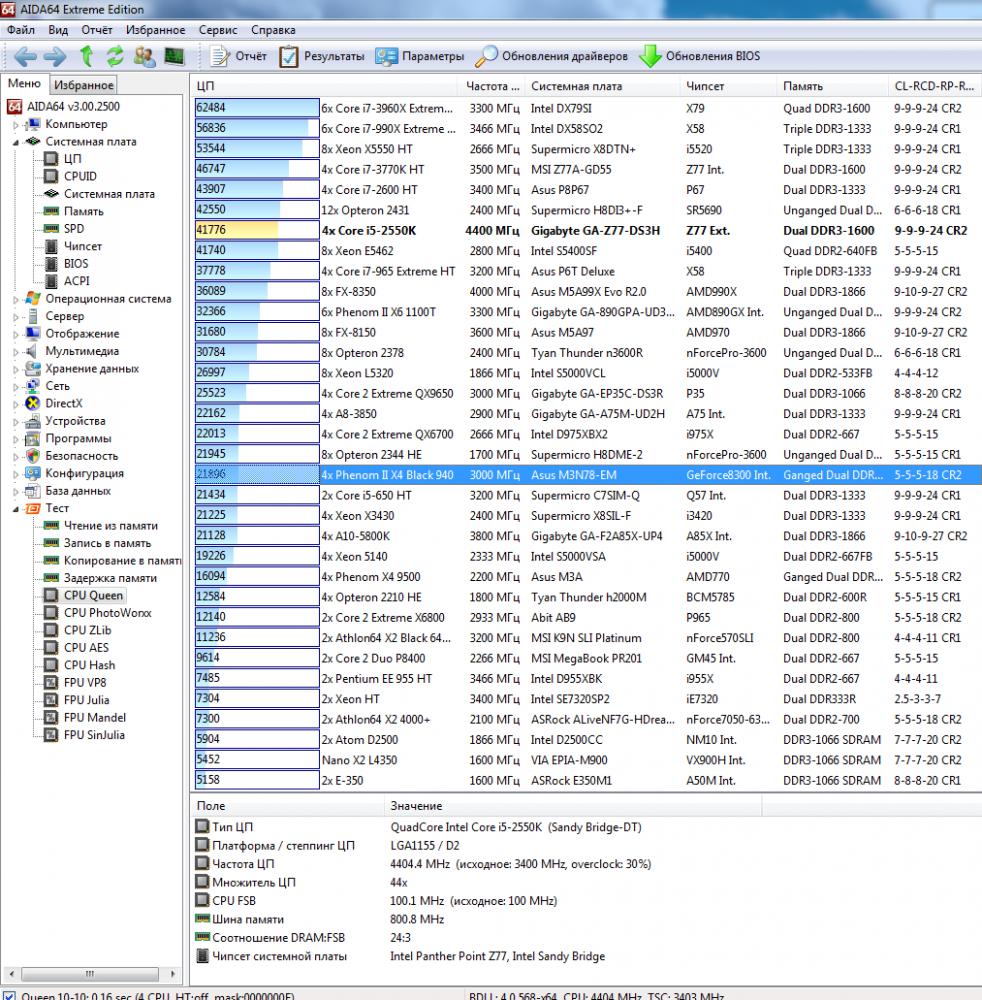Click the DirectX tree icon
This screenshot has width=982, height=1000.
[x=33, y=403]
